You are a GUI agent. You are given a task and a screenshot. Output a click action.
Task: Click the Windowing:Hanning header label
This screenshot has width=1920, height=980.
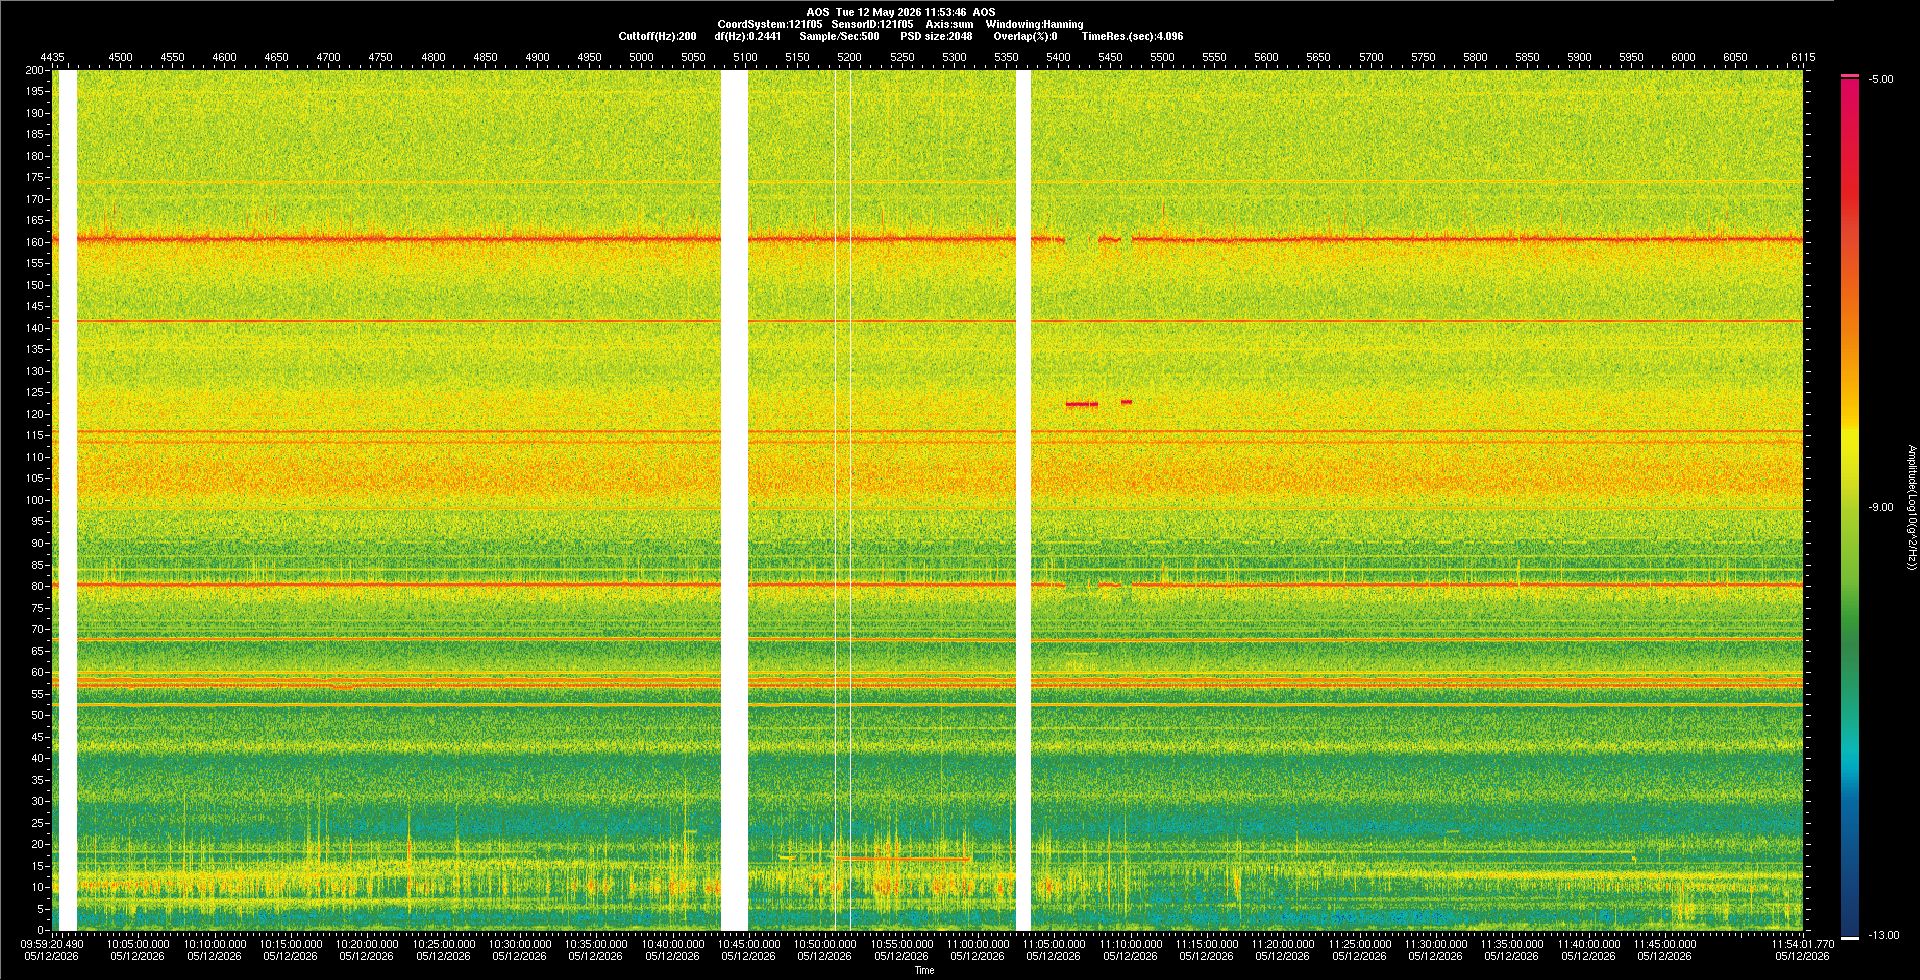(x=1034, y=24)
